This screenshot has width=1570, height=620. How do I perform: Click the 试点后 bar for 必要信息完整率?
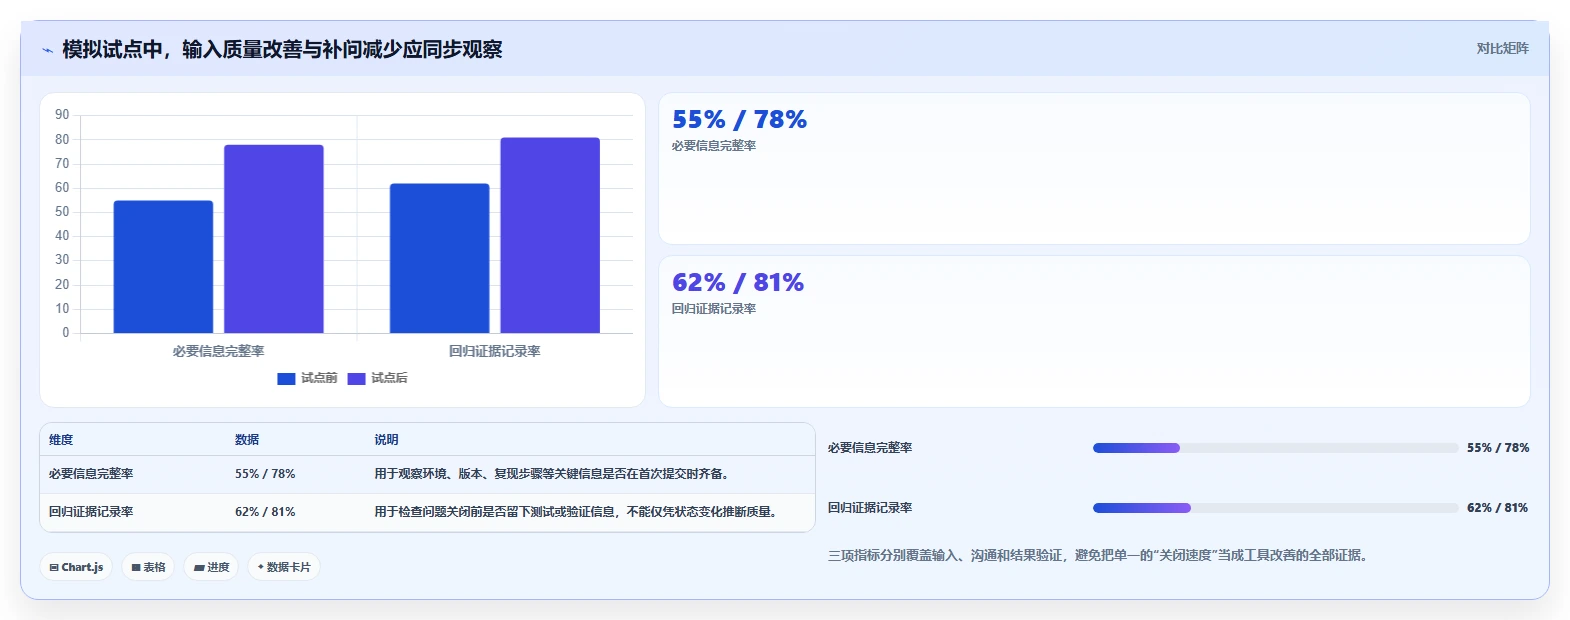(x=274, y=239)
